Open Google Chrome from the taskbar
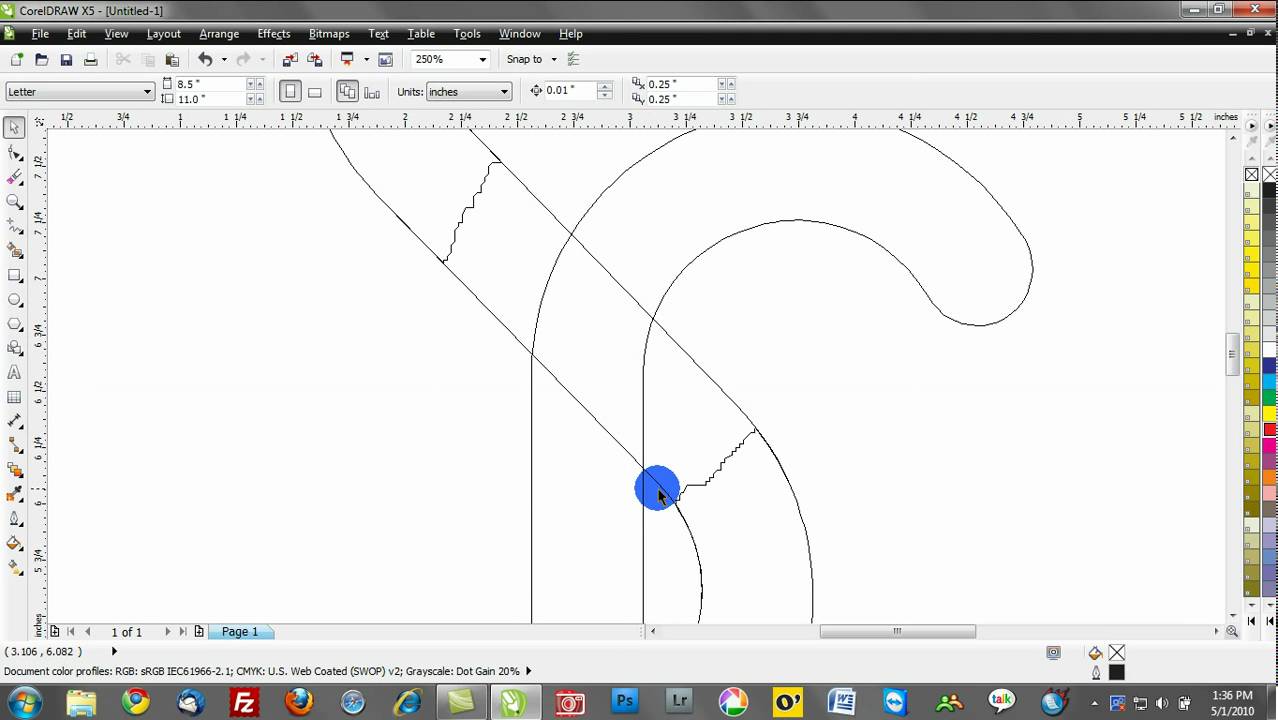 136,702
